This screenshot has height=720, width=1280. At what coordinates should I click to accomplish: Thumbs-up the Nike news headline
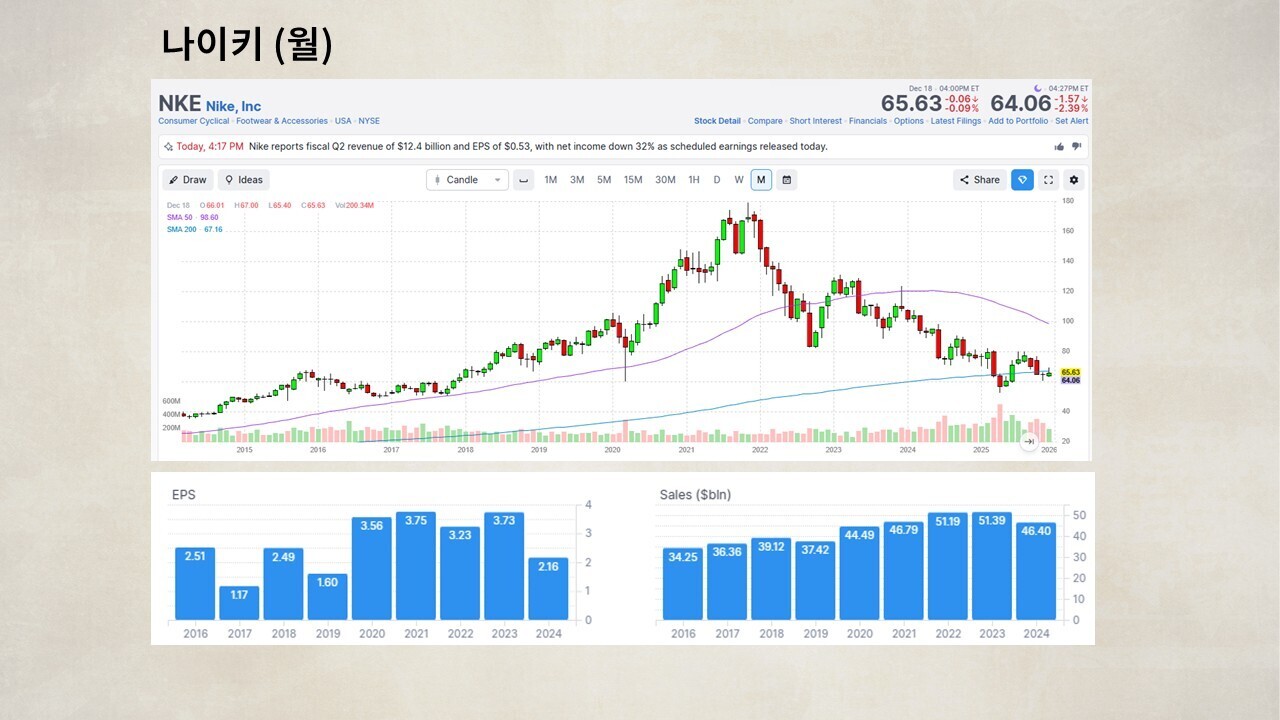(1059, 146)
